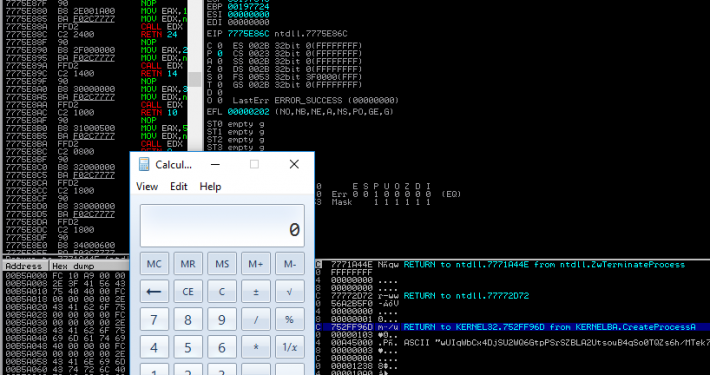Click calculator digit 9 button
The image size is (710, 375).
222,320
